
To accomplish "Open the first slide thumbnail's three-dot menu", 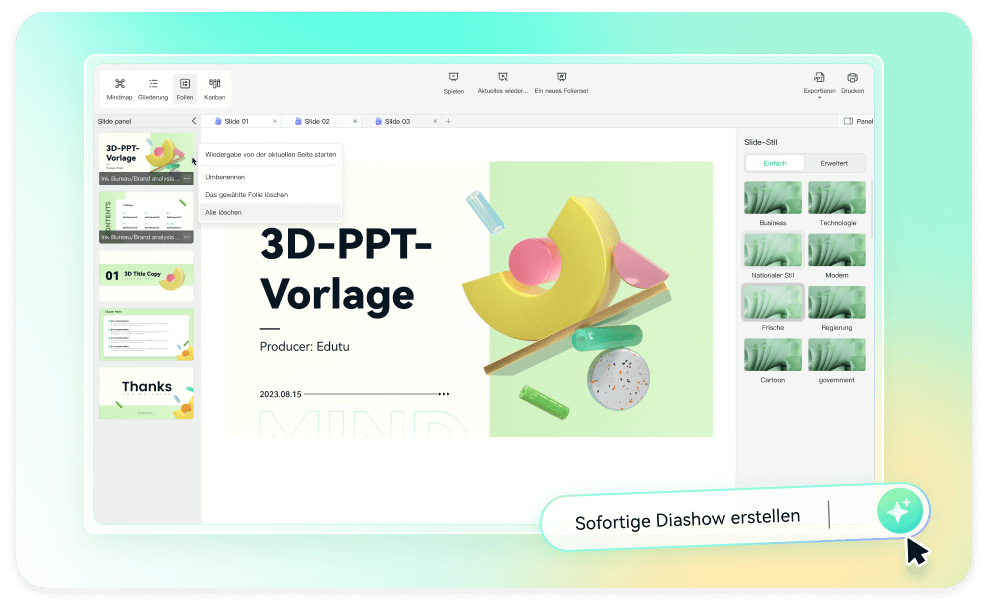I will [187, 179].
